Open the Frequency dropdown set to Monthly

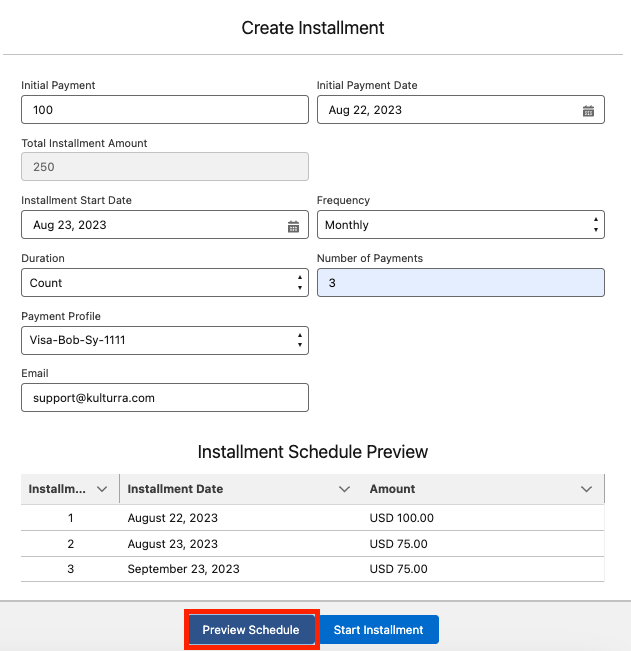(460, 225)
